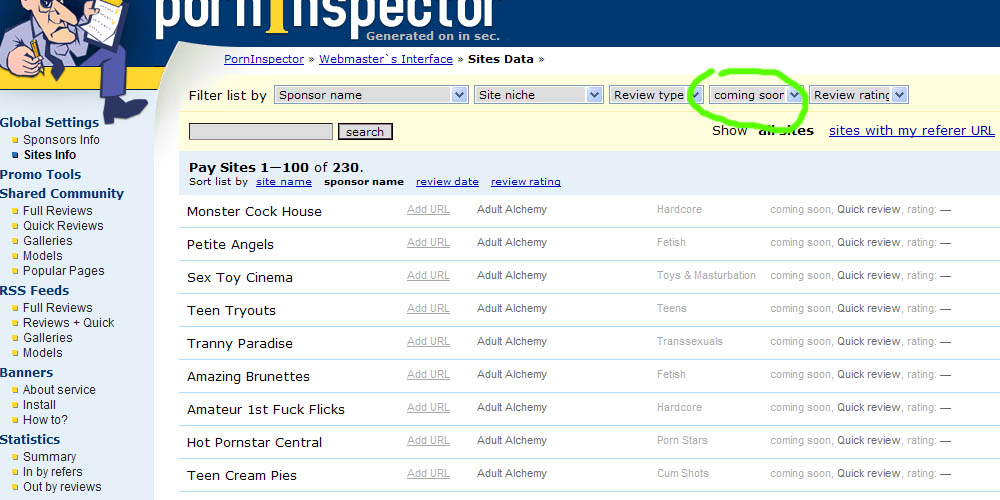Click the Toys & Masturbation niche text
Image resolution: width=1000 pixels, height=500 pixels.
(x=706, y=276)
